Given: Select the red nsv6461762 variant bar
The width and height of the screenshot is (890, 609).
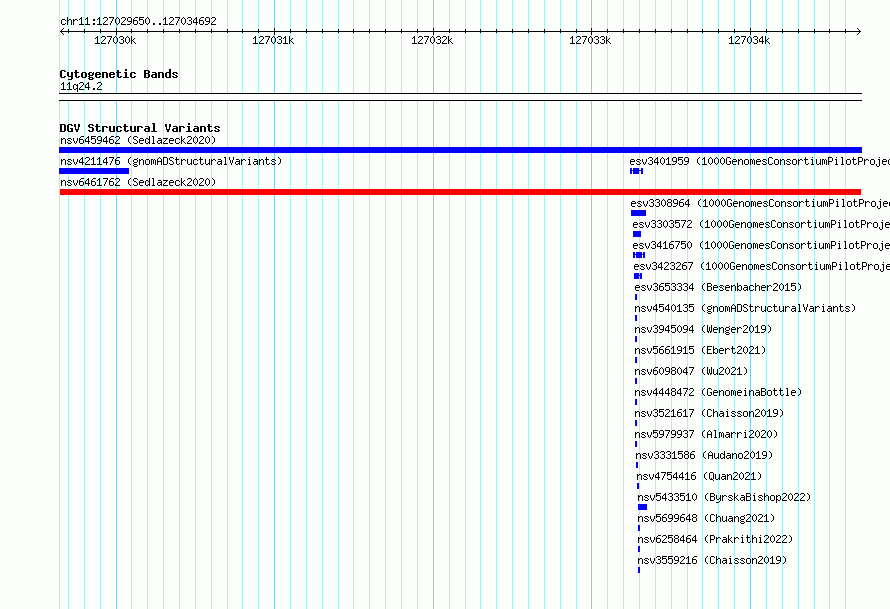Looking at the screenshot, I should click(460, 192).
